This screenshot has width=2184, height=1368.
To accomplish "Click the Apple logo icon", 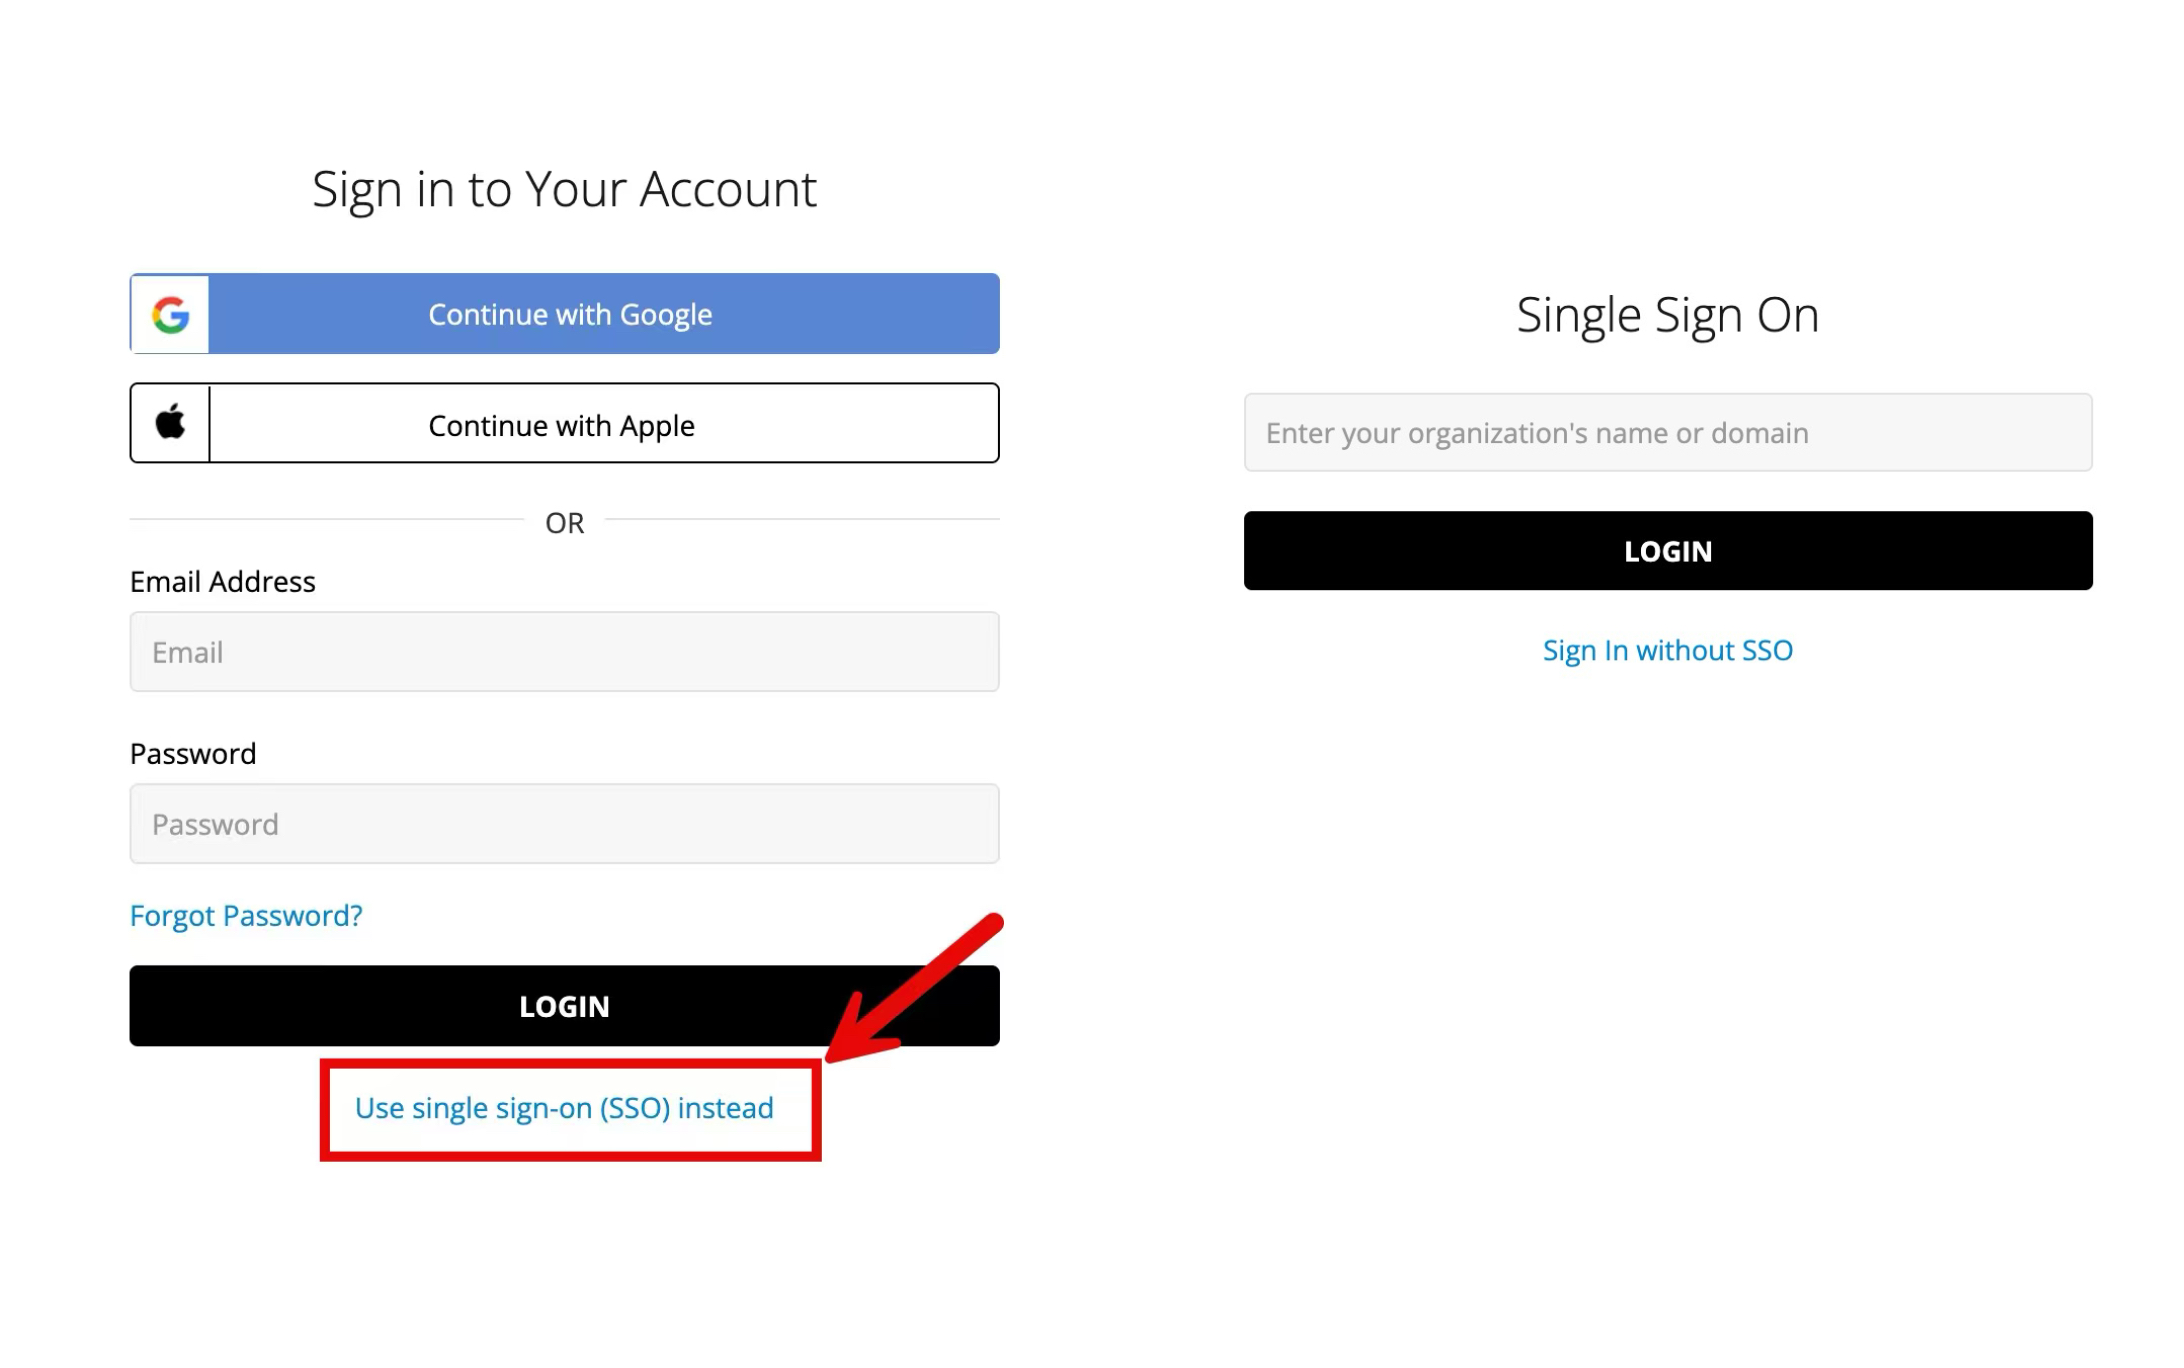I will point(170,422).
